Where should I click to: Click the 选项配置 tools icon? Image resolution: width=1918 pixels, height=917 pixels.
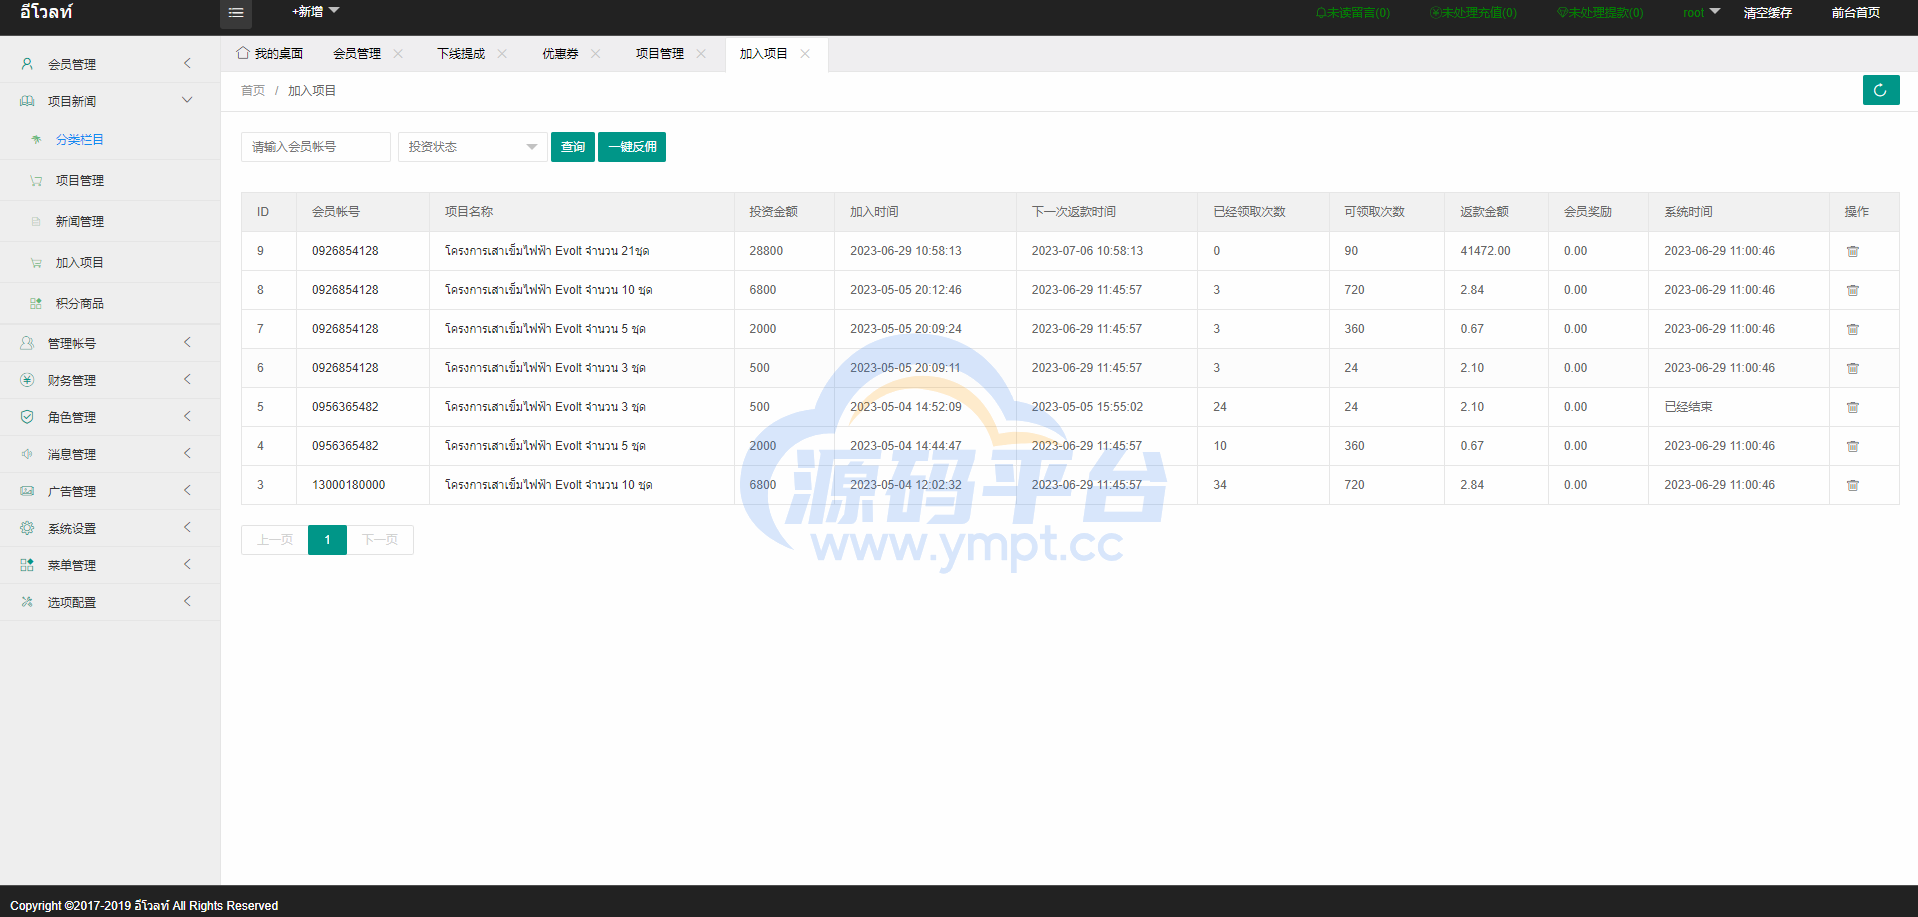tap(27, 602)
